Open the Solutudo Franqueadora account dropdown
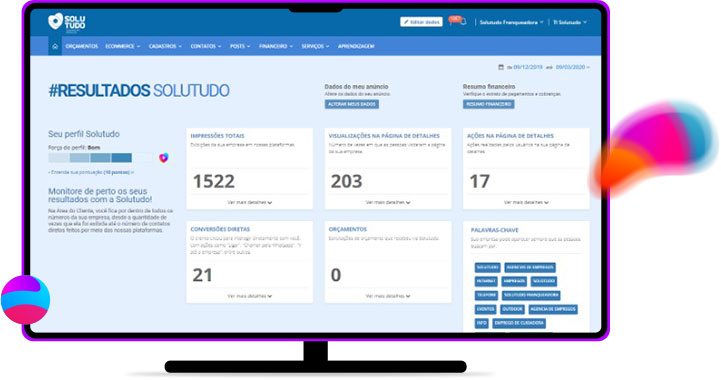This screenshot has height=380, width=721. coord(511,22)
